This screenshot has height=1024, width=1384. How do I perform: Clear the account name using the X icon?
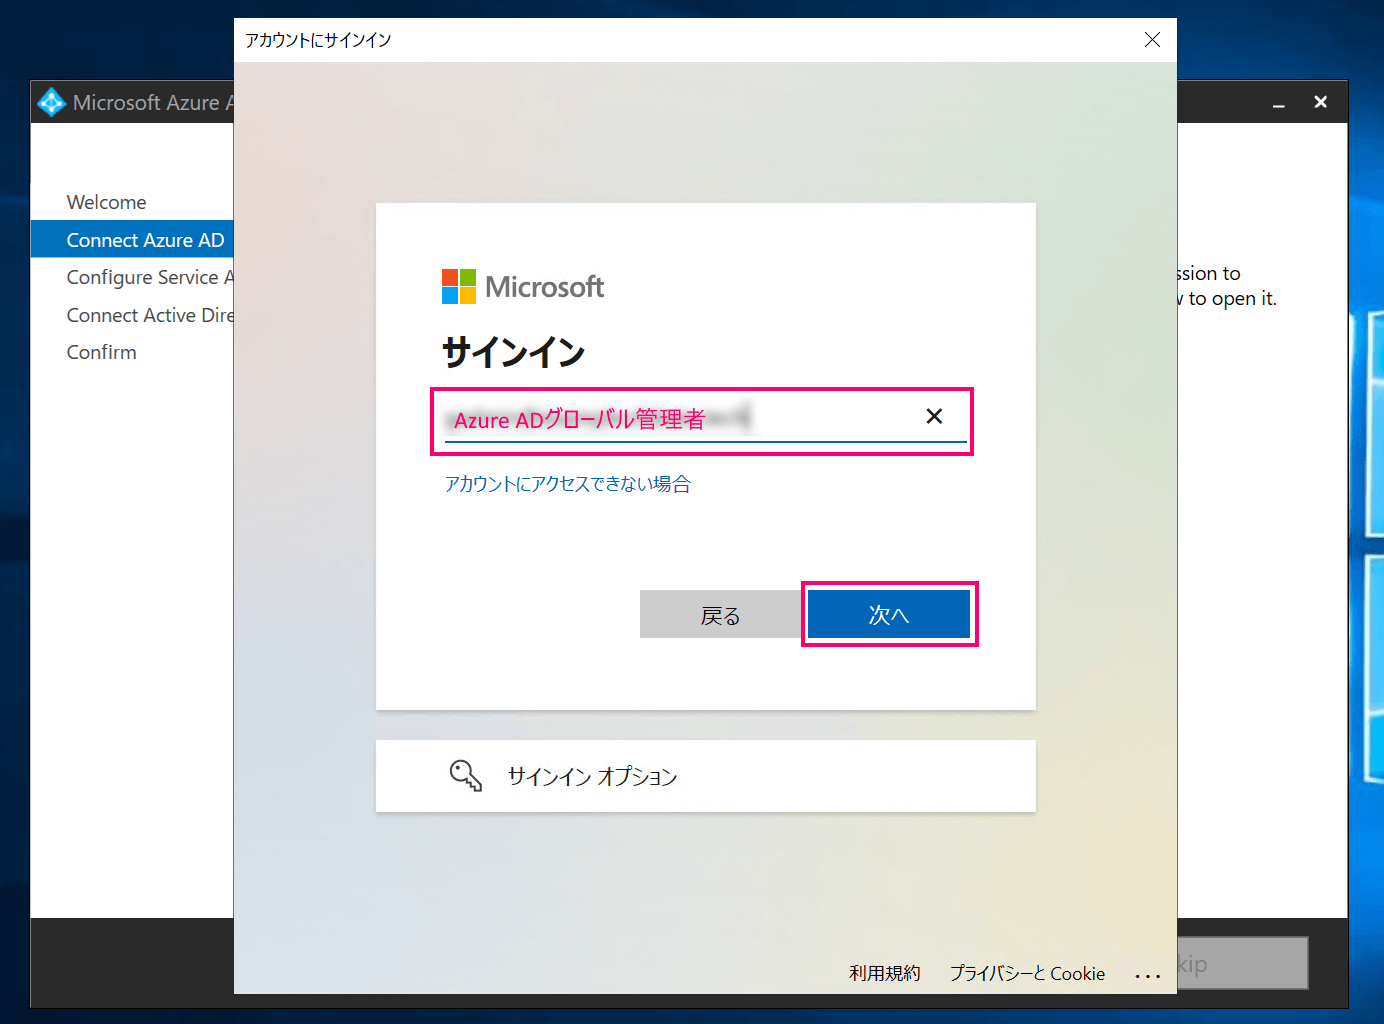[x=934, y=416]
